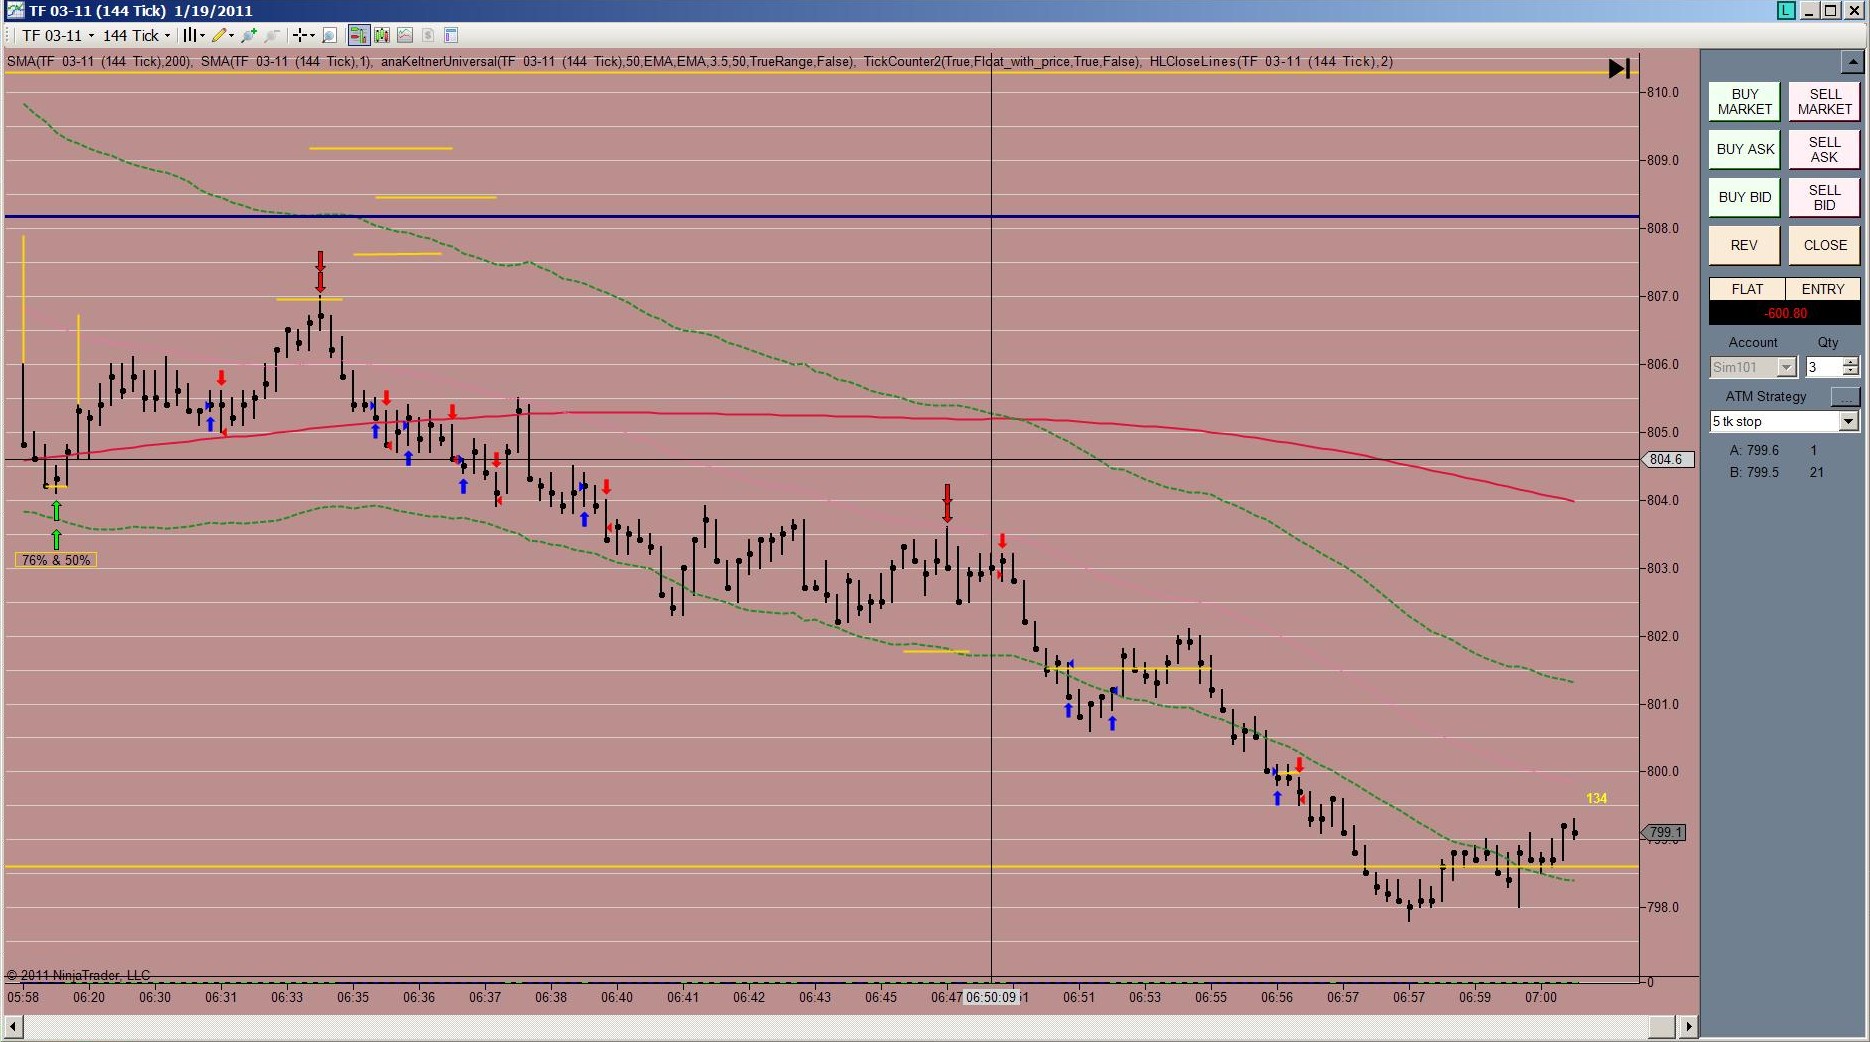This screenshot has height=1042, width=1870.
Task: Click BUY ASK button
Action: pos(1745,149)
